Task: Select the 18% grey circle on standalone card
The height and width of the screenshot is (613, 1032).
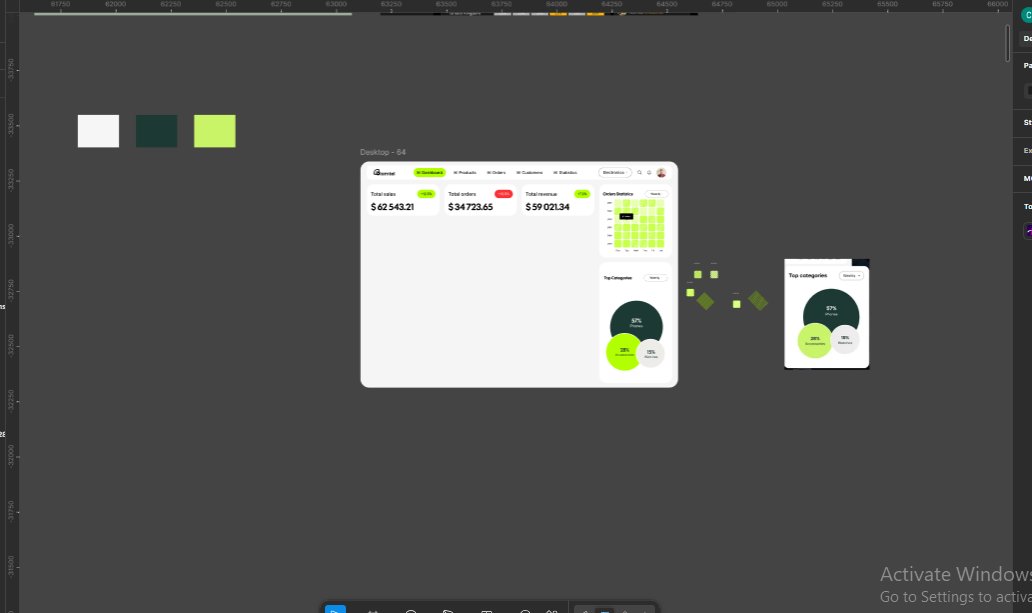Action: pos(845,340)
